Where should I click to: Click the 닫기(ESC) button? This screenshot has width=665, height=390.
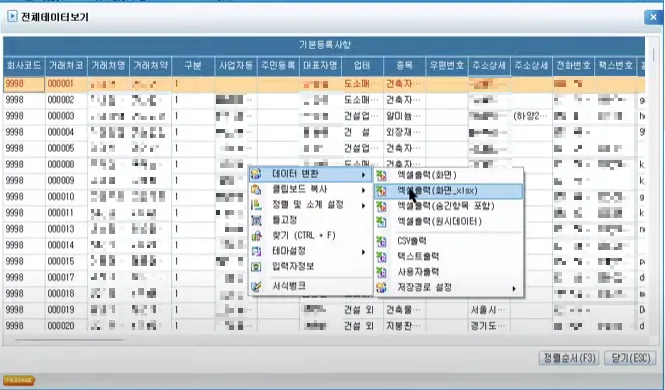click(631, 358)
